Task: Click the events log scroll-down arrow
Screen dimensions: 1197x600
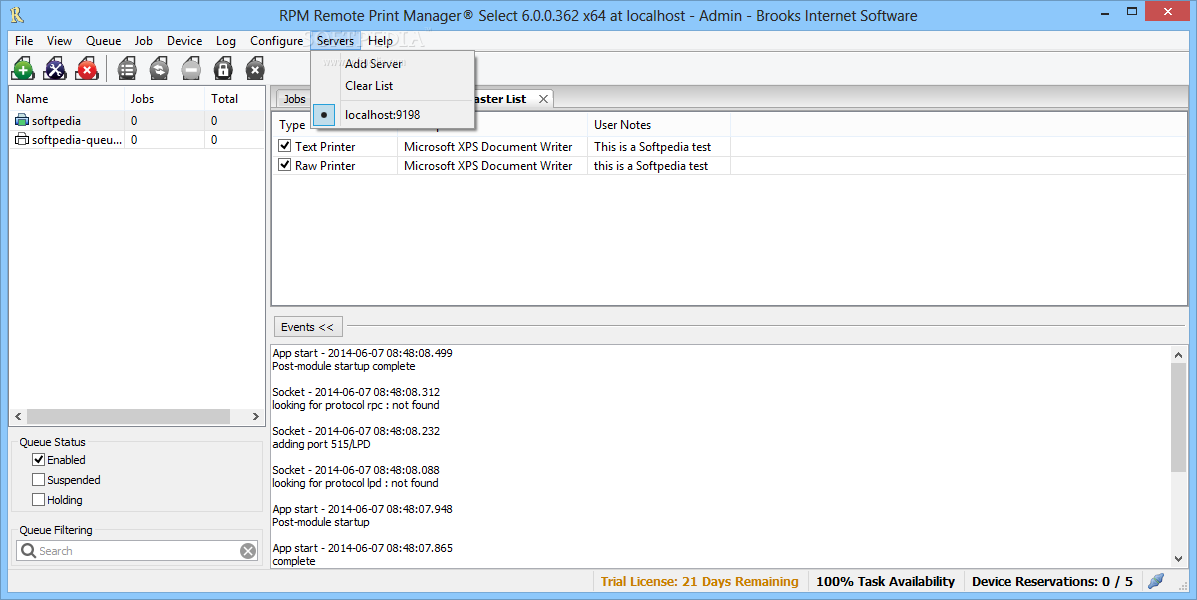Action: tap(1178, 559)
